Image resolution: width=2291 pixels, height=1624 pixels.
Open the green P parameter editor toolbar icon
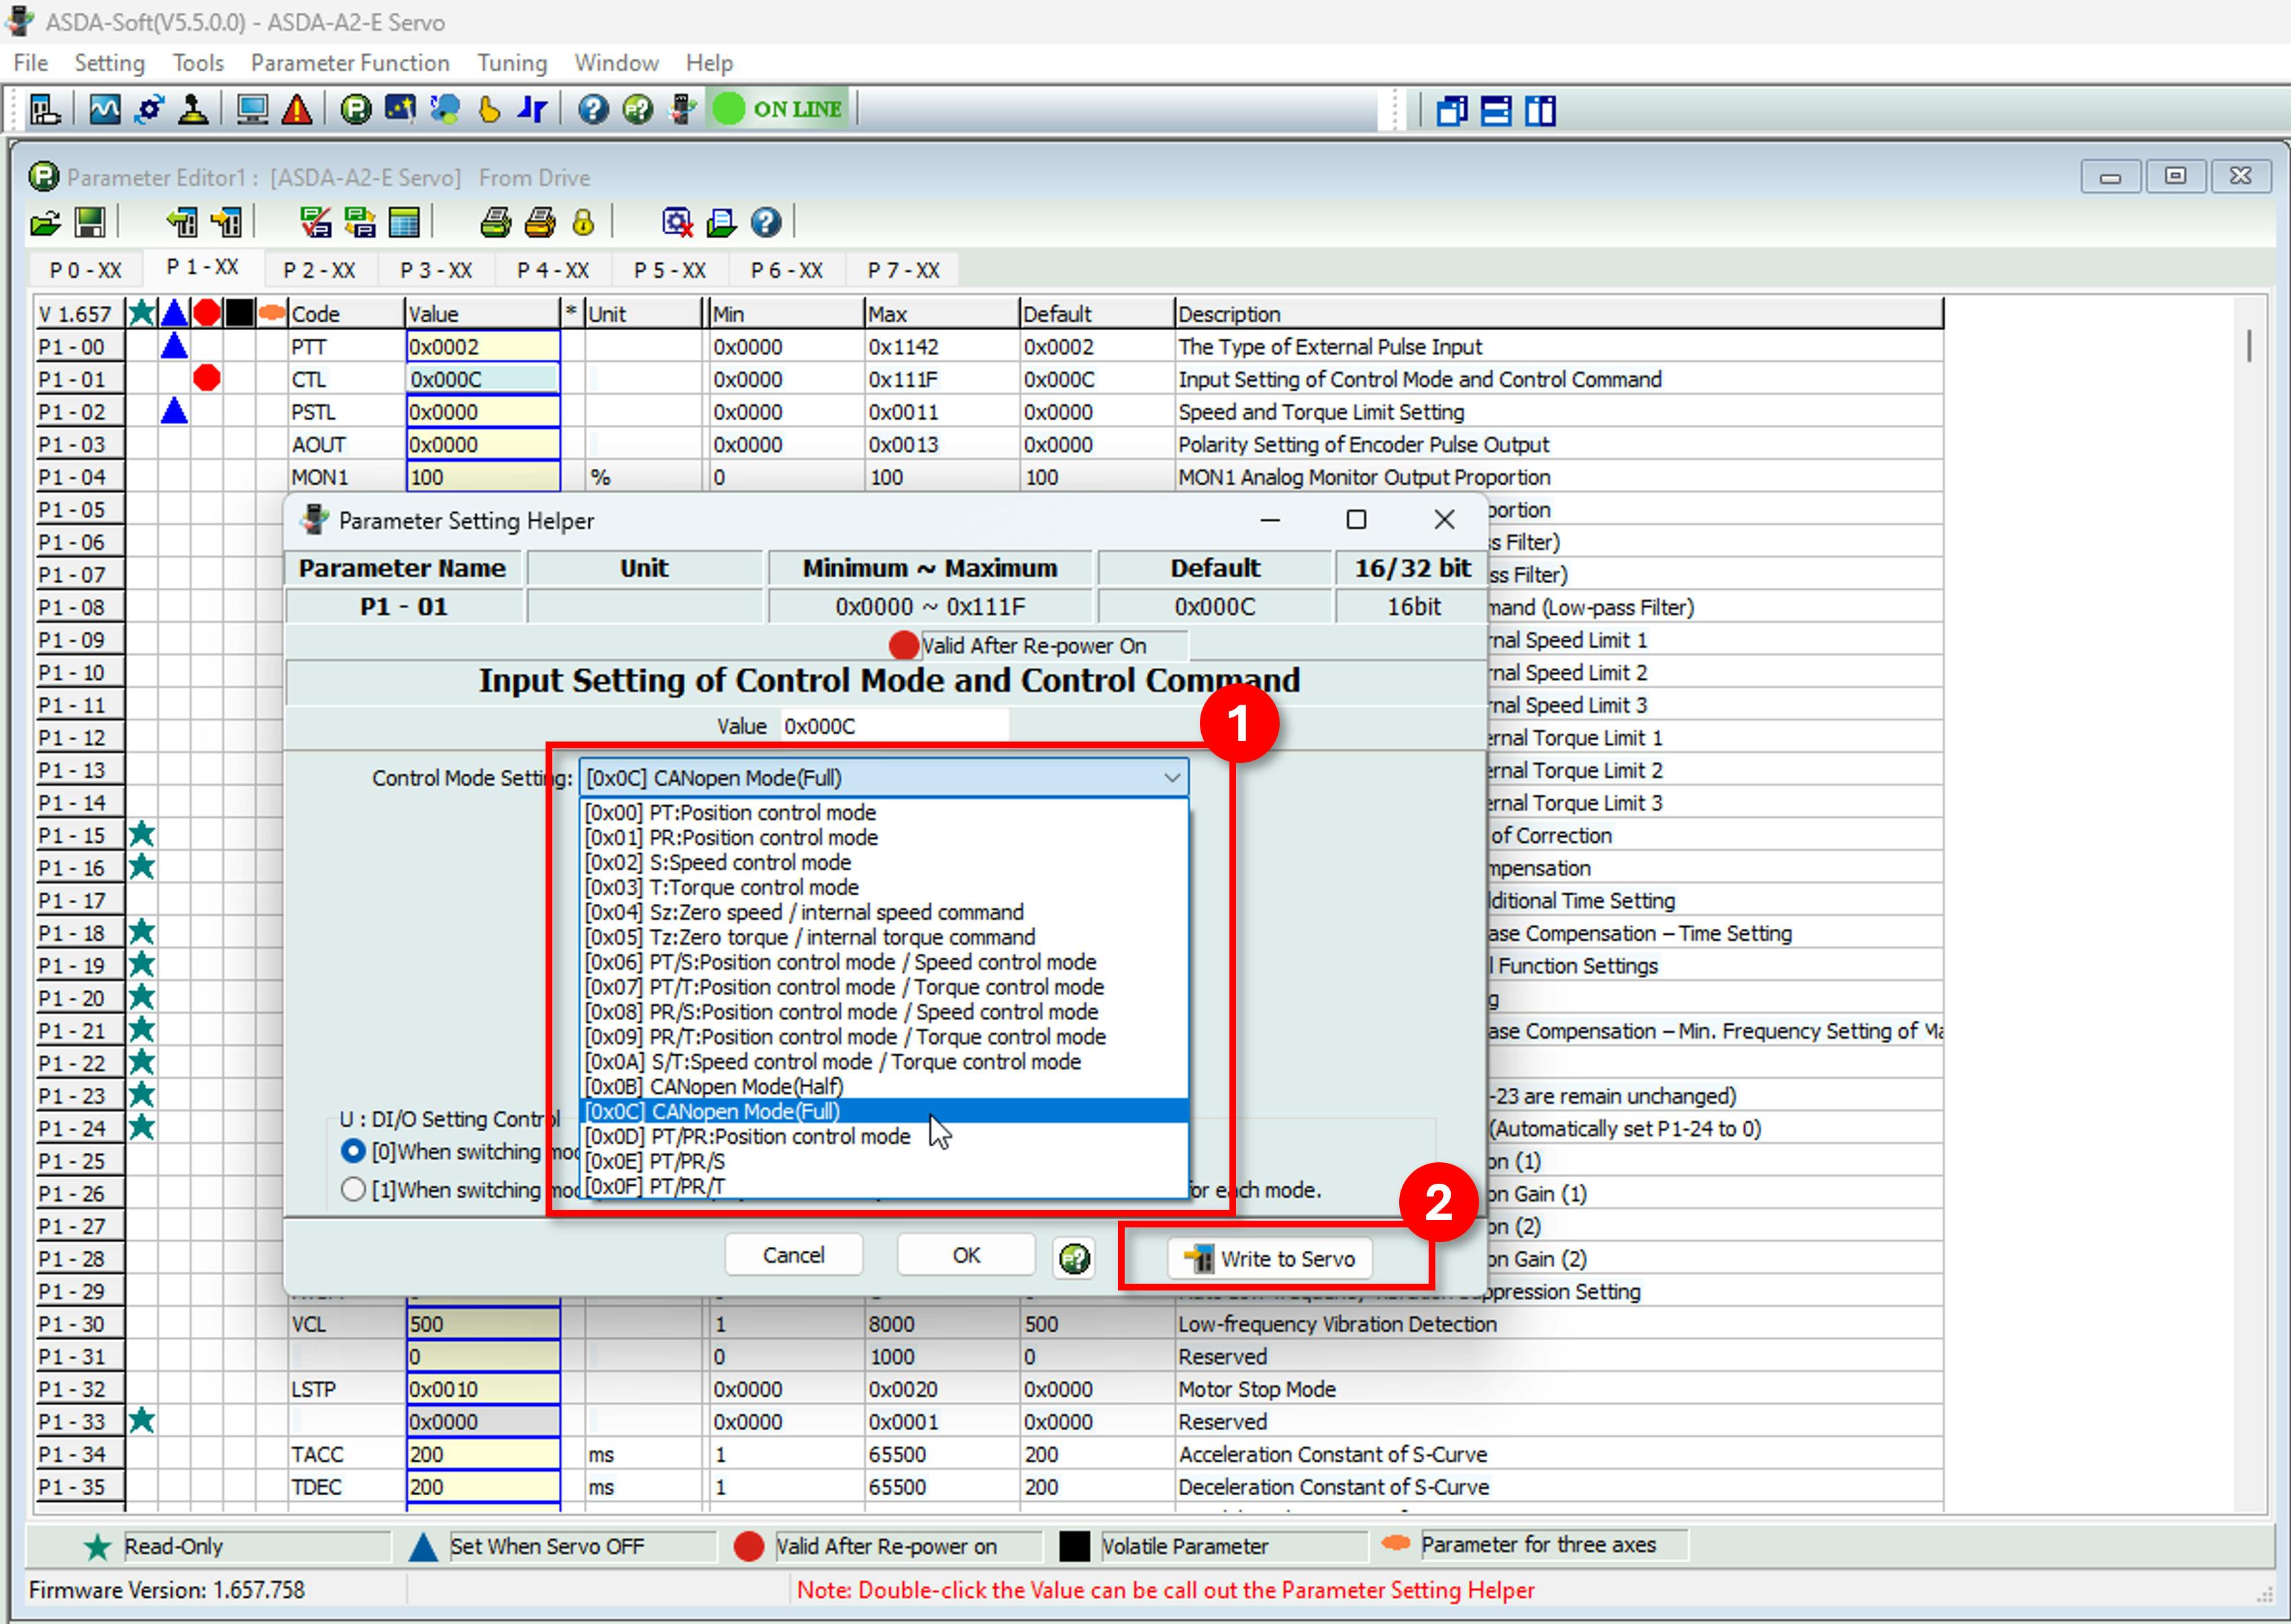click(x=355, y=109)
